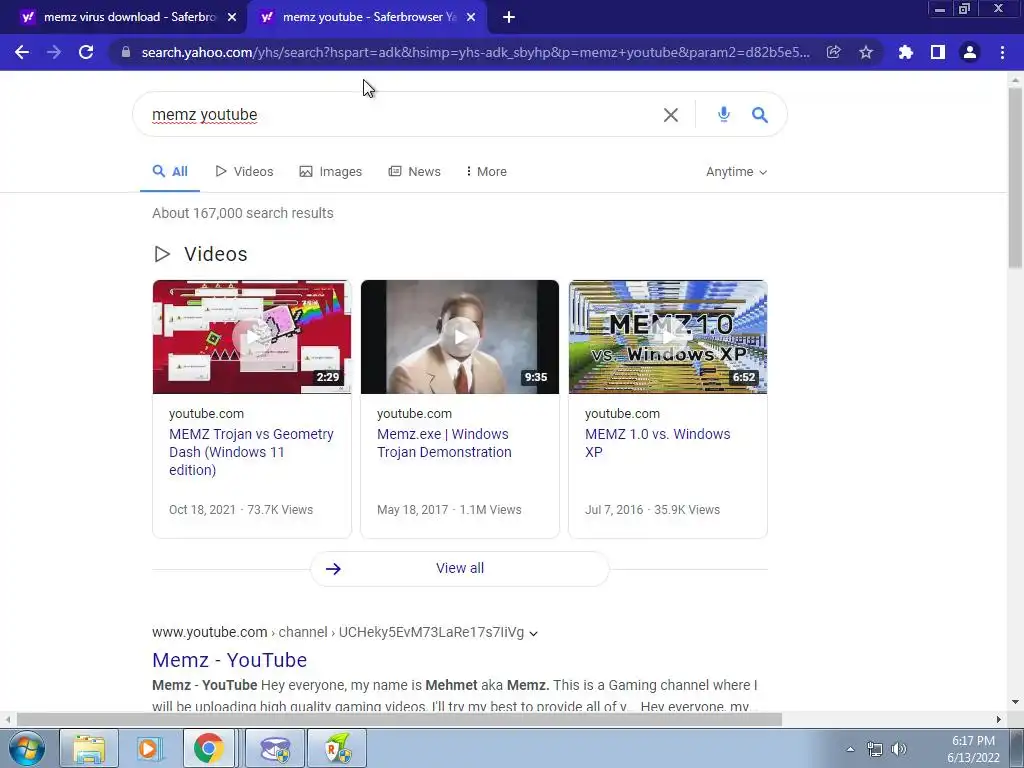Open the 'Memz - YouTube' result

(229, 660)
